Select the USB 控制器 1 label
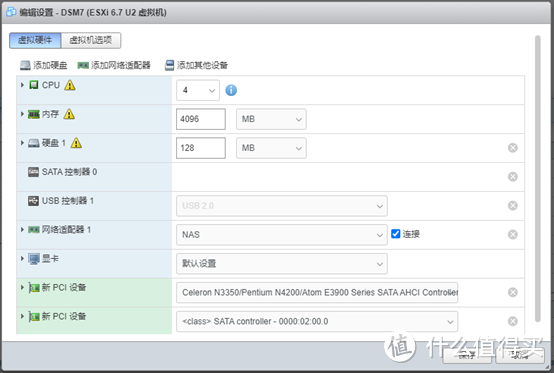 (68, 201)
